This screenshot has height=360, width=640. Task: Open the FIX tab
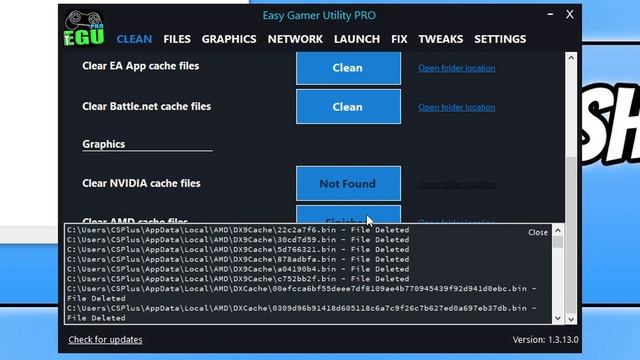point(399,39)
